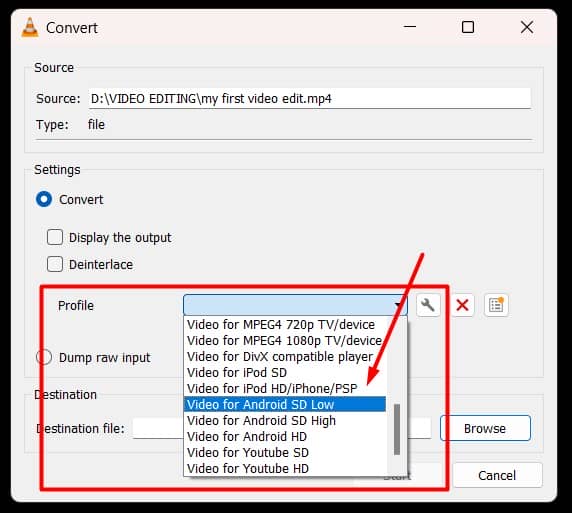This screenshot has height=513, width=572.
Task: Choose Video for iPod SD profile
Action: 285,373
